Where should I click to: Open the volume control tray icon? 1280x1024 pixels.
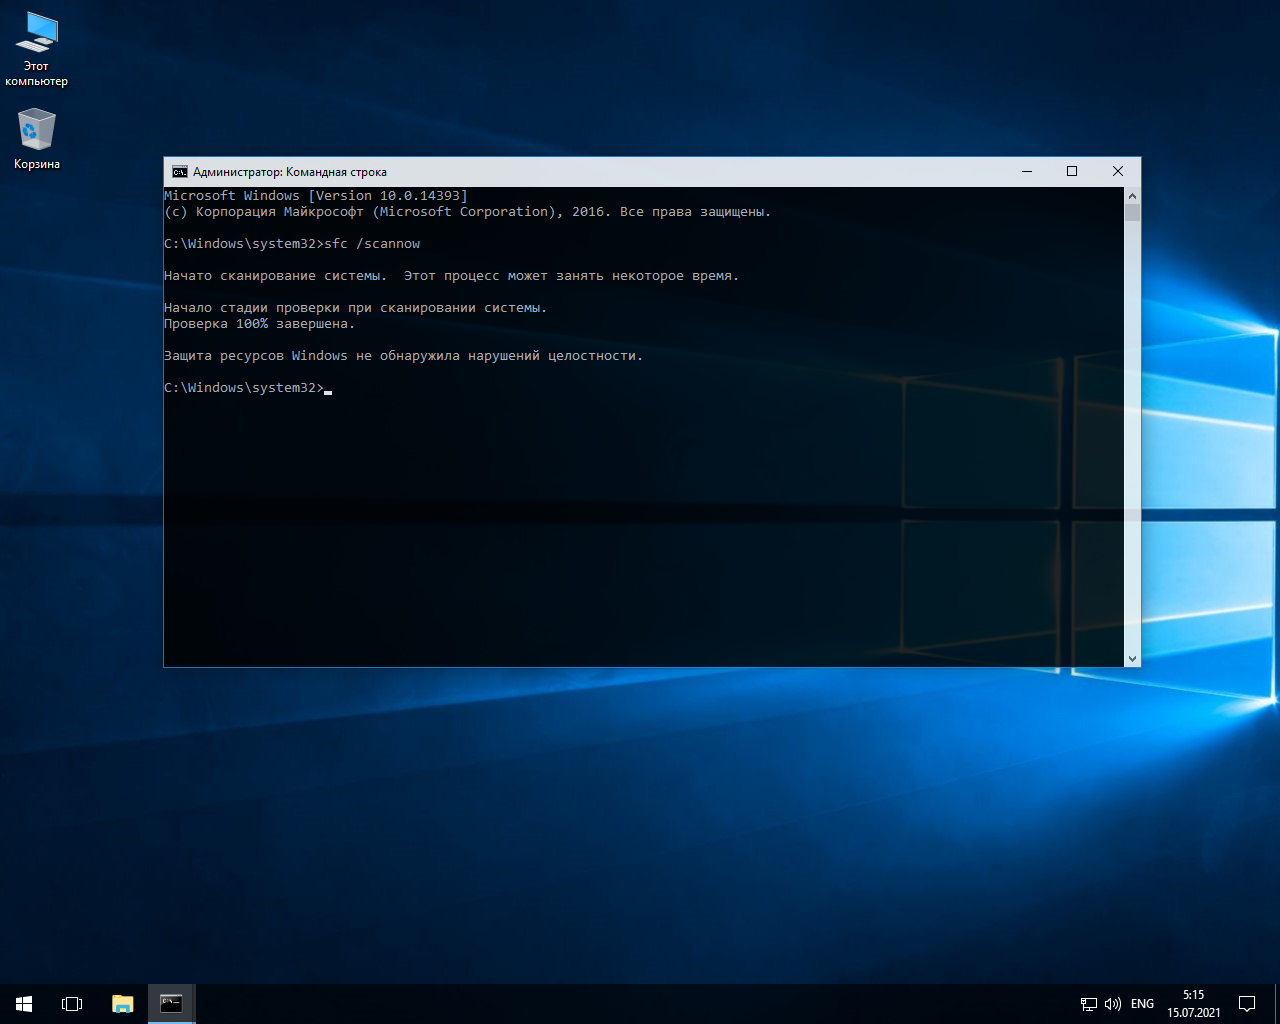point(1113,1004)
